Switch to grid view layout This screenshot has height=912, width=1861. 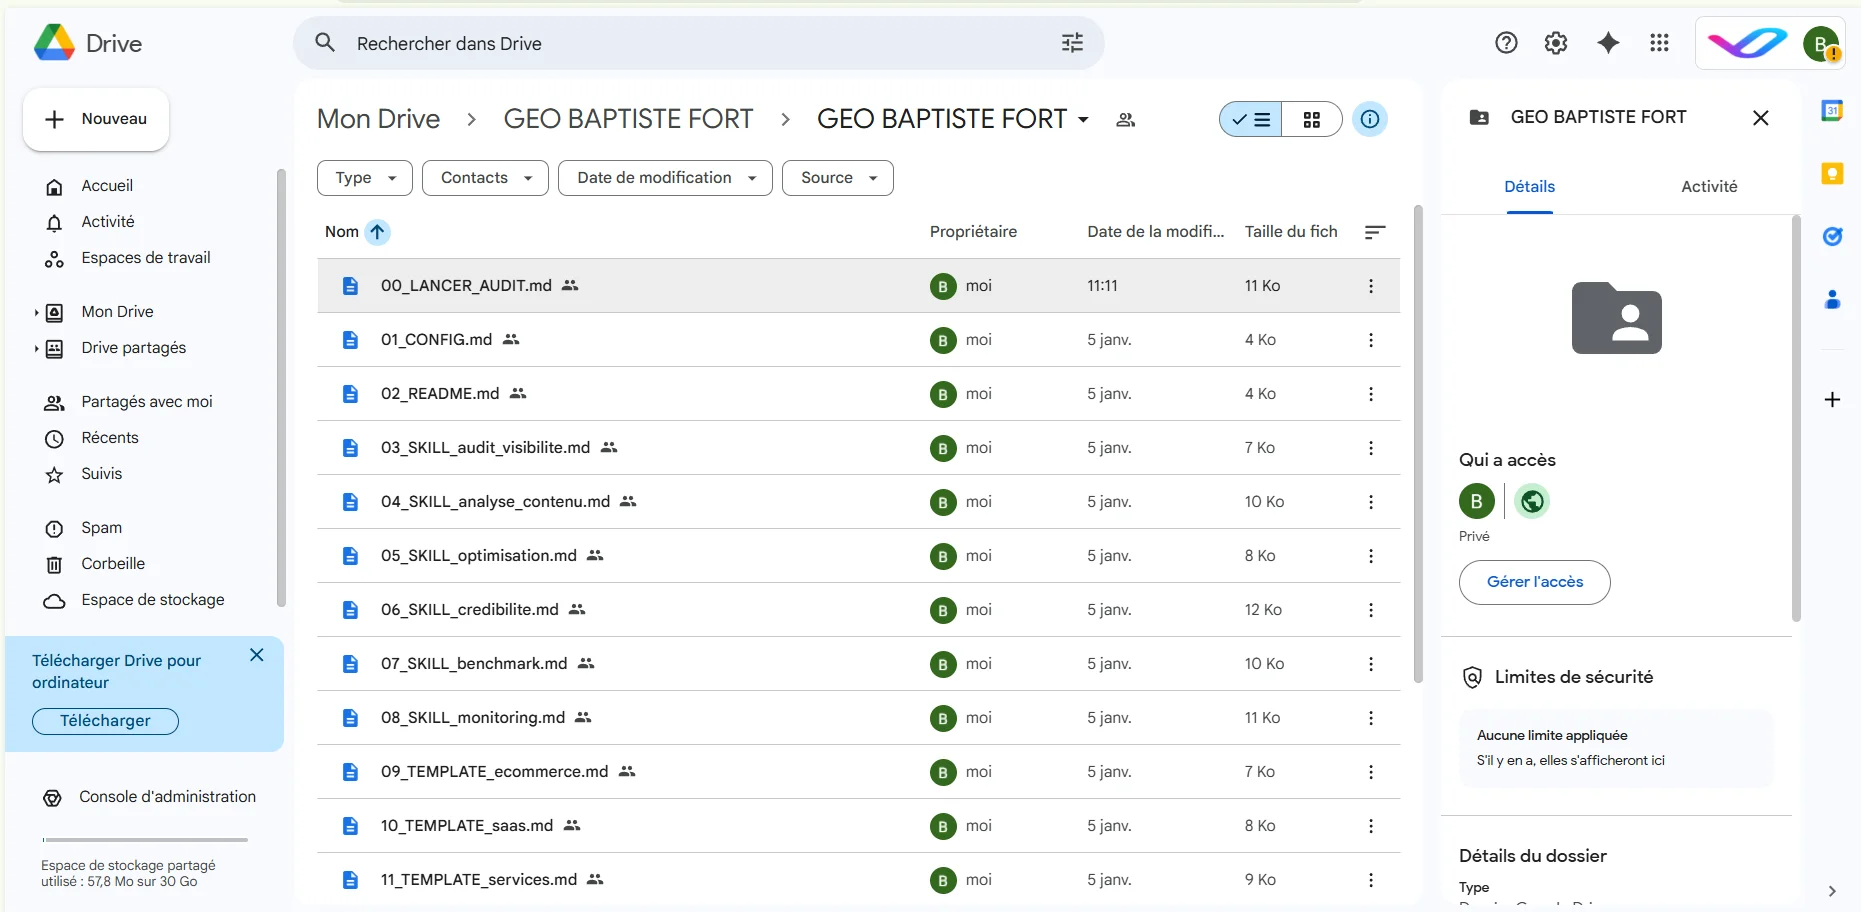pyautogui.click(x=1312, y=119)
